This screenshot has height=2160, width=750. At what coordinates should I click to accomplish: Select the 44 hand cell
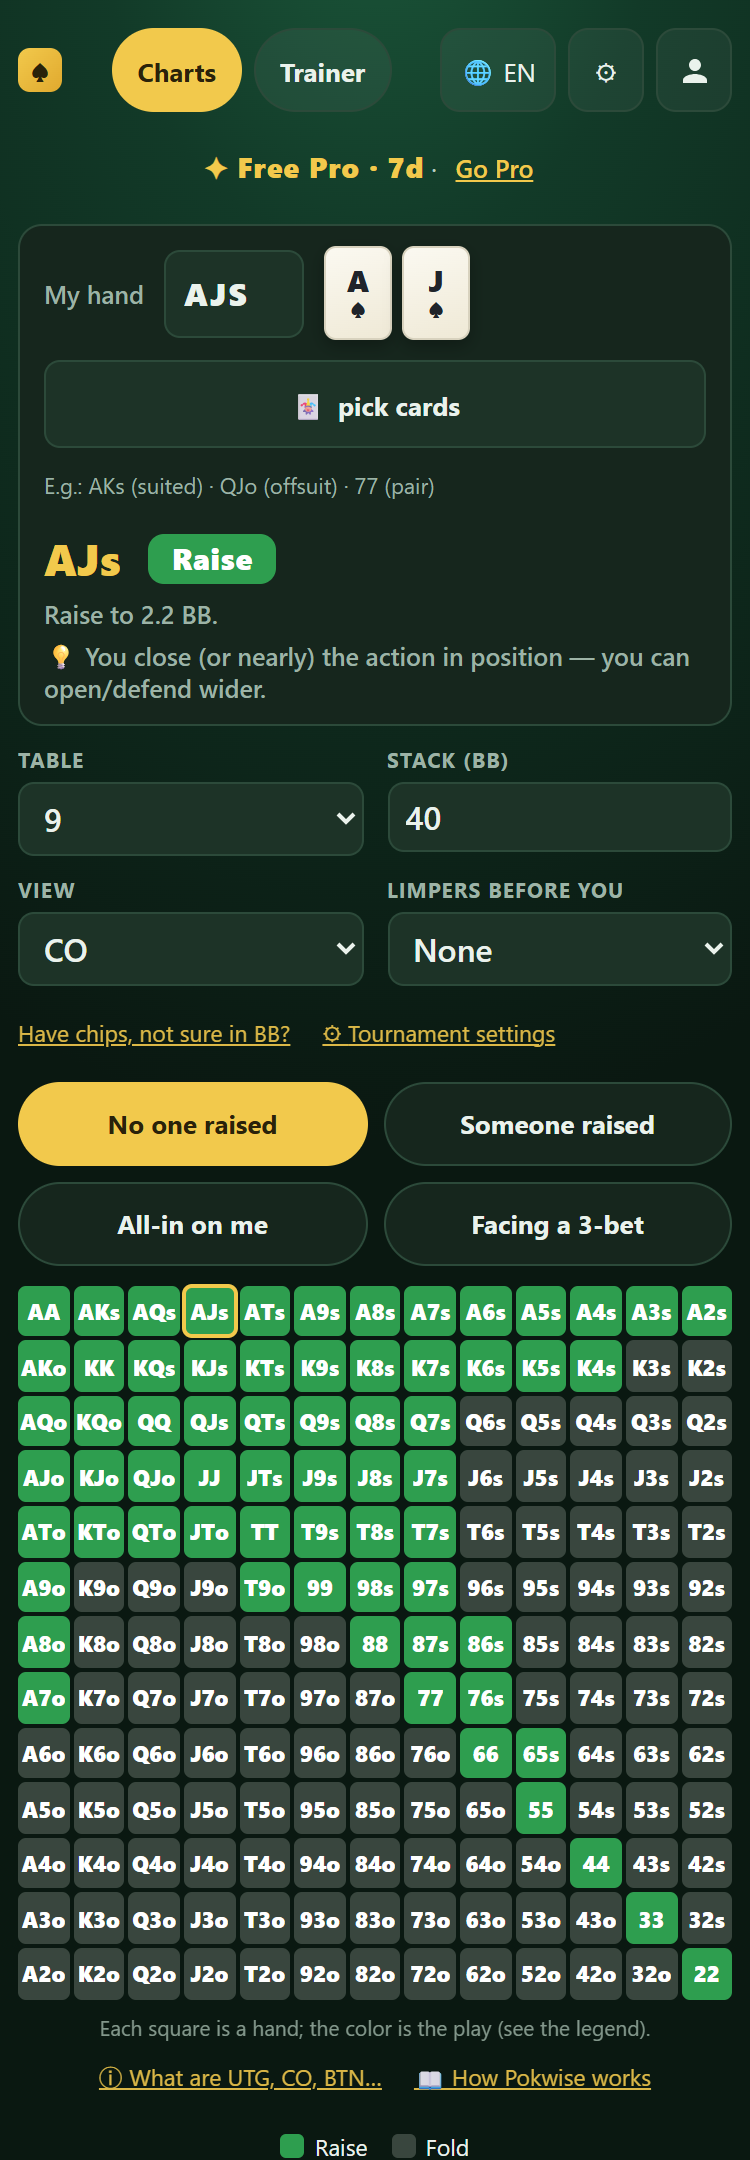pos(596,1864)
